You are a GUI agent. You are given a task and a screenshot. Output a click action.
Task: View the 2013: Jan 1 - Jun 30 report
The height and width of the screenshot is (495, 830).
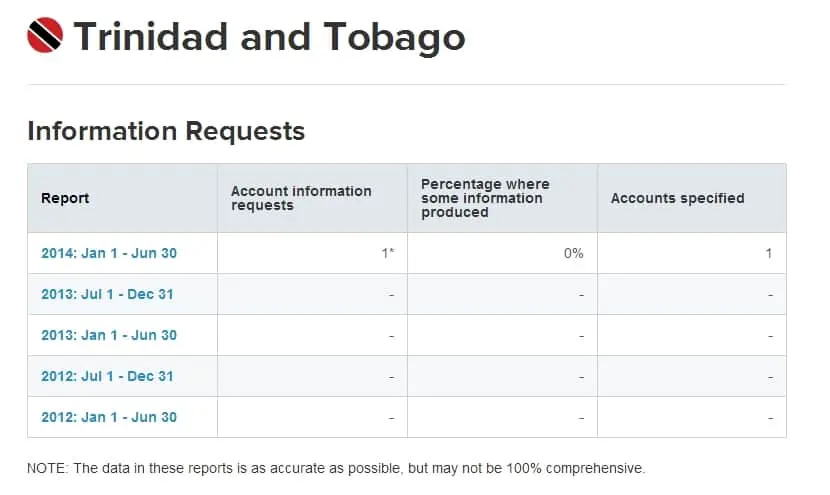(x=109, y=335)
